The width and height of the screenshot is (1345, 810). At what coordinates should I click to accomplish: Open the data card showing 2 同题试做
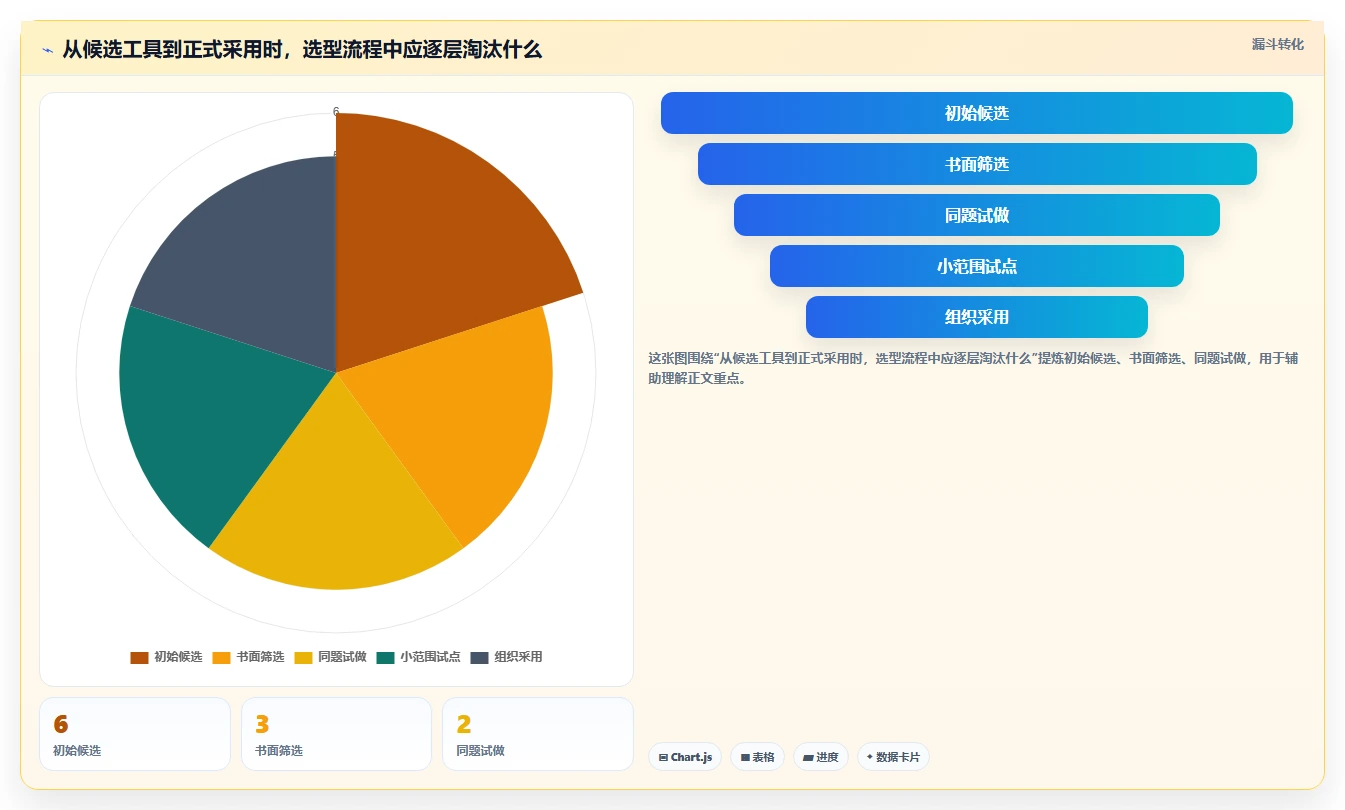click(x=538, y=734)
